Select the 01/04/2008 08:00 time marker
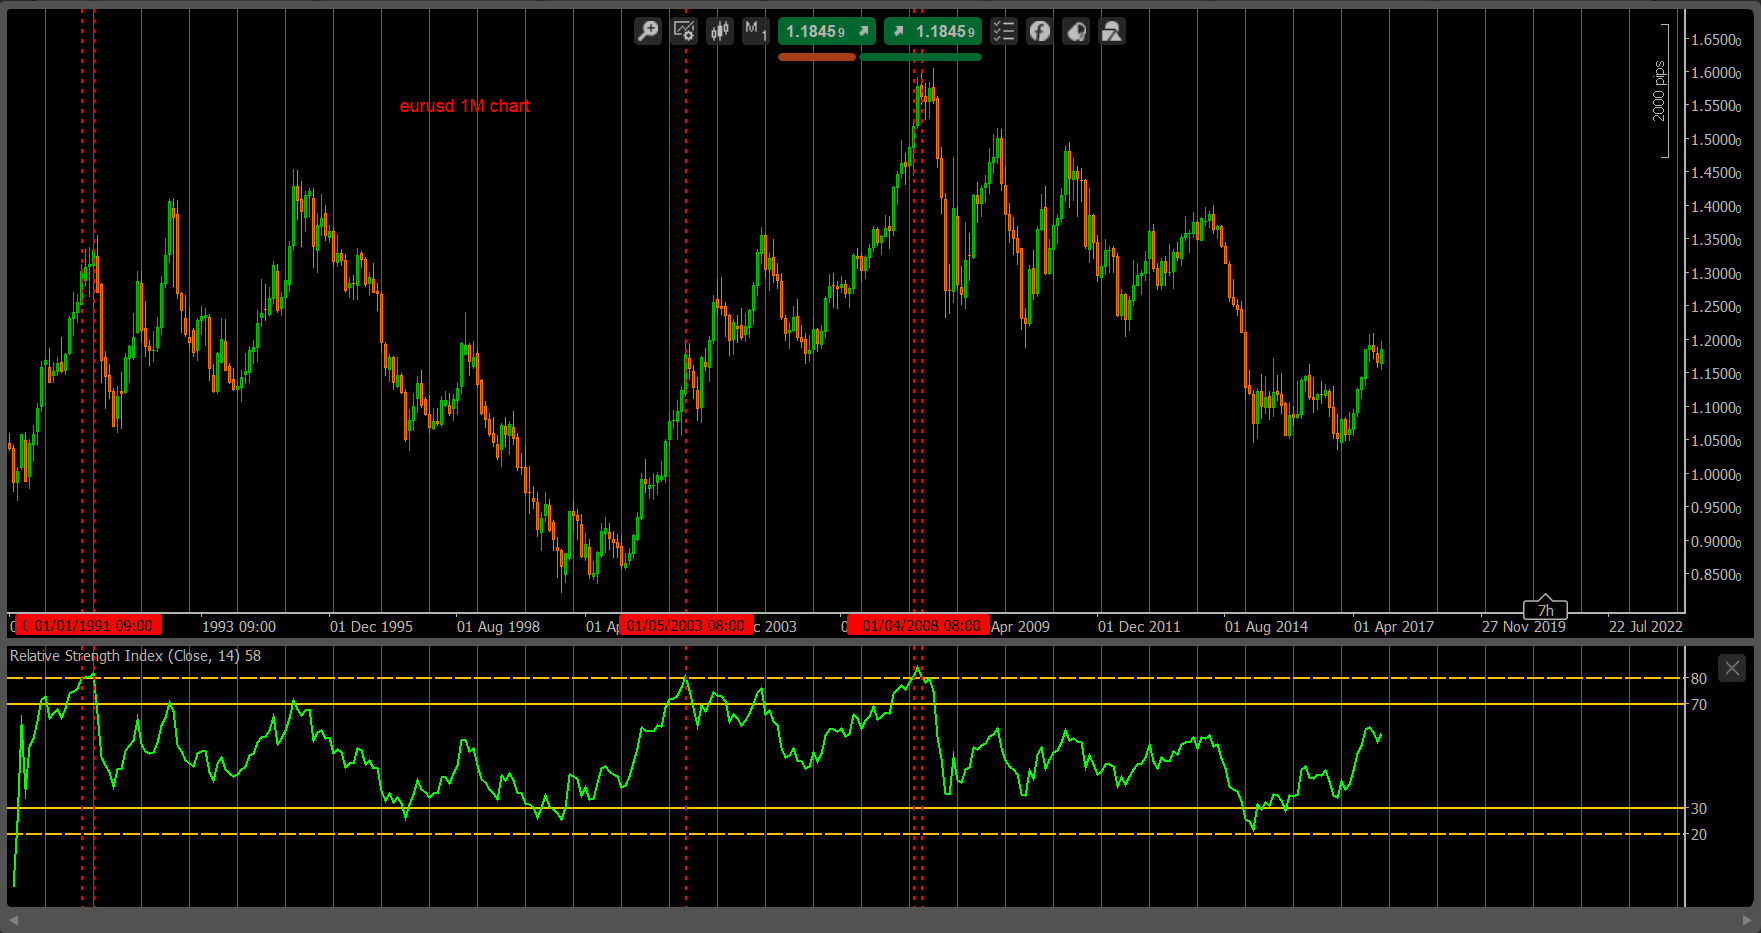The height and width of the screenshot is (933, 1761). tap(920, 626)
